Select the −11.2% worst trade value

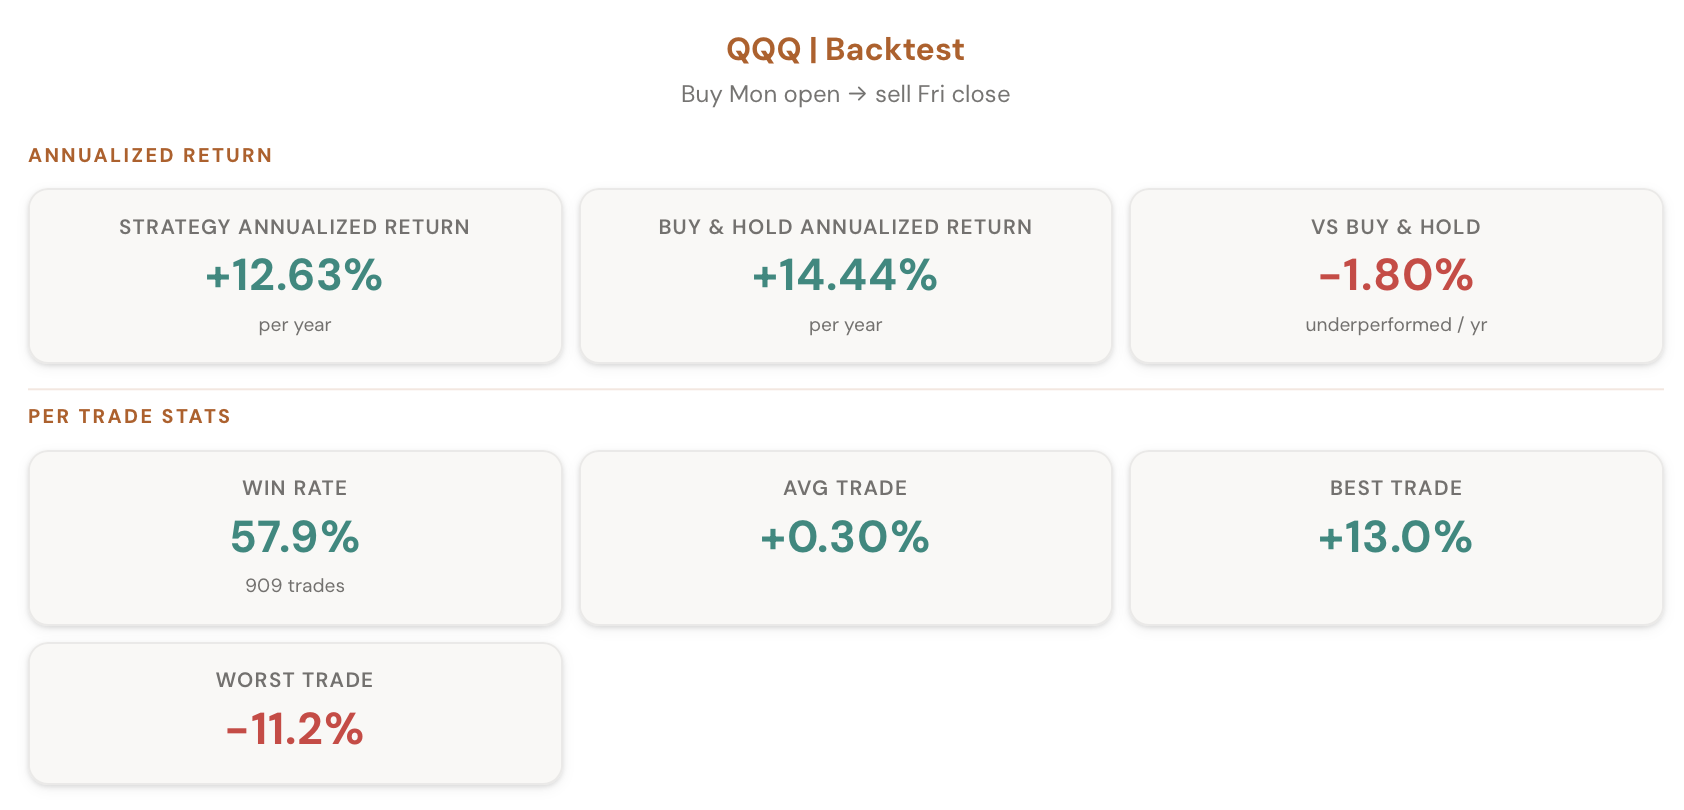click(x=294, y=729)
